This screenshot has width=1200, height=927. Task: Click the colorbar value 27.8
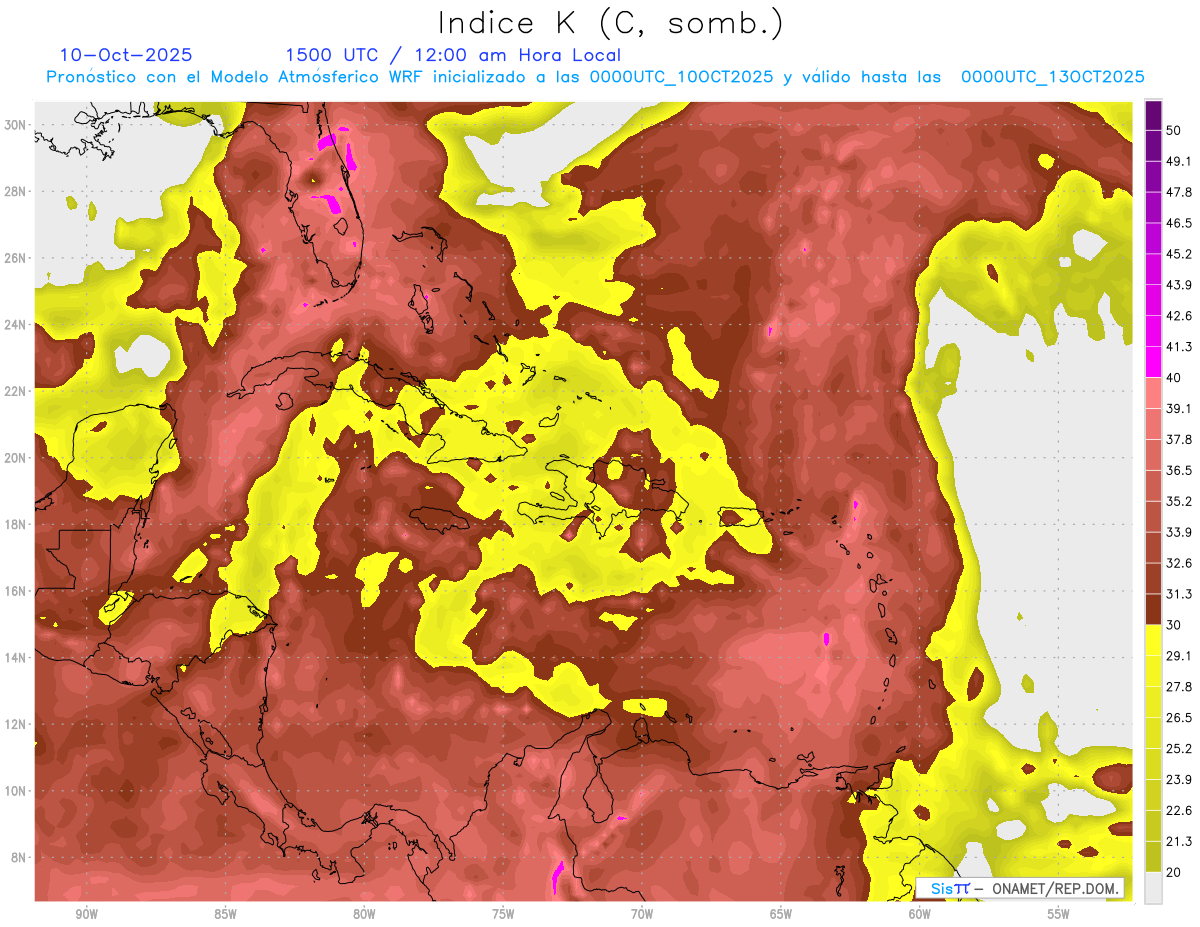pyautogui.click(x=1179, y=687)
